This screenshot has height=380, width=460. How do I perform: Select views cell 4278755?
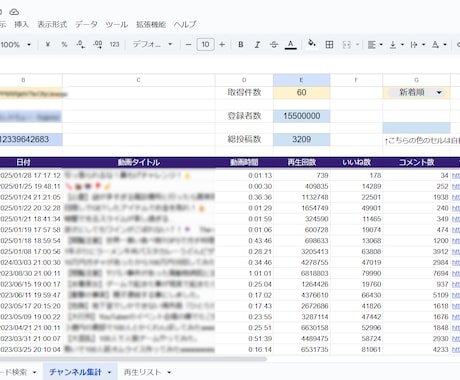(x=302, y=262)
